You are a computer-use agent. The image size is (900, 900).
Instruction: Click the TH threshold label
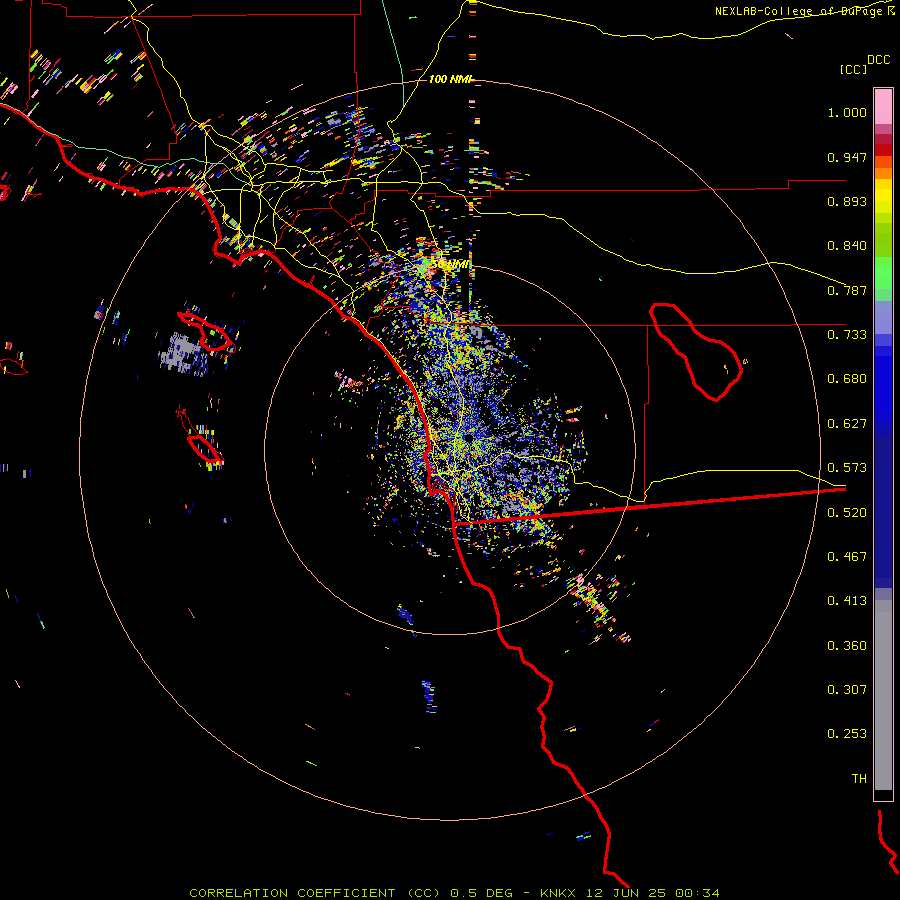pos(859,779)
